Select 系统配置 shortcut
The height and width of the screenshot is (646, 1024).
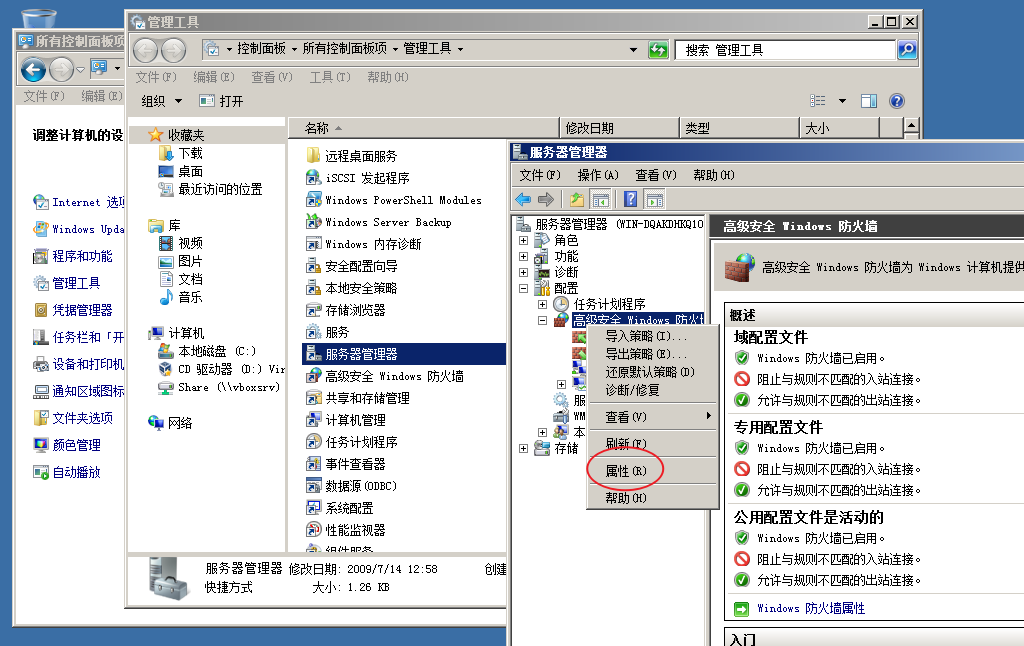click(340, 508)
